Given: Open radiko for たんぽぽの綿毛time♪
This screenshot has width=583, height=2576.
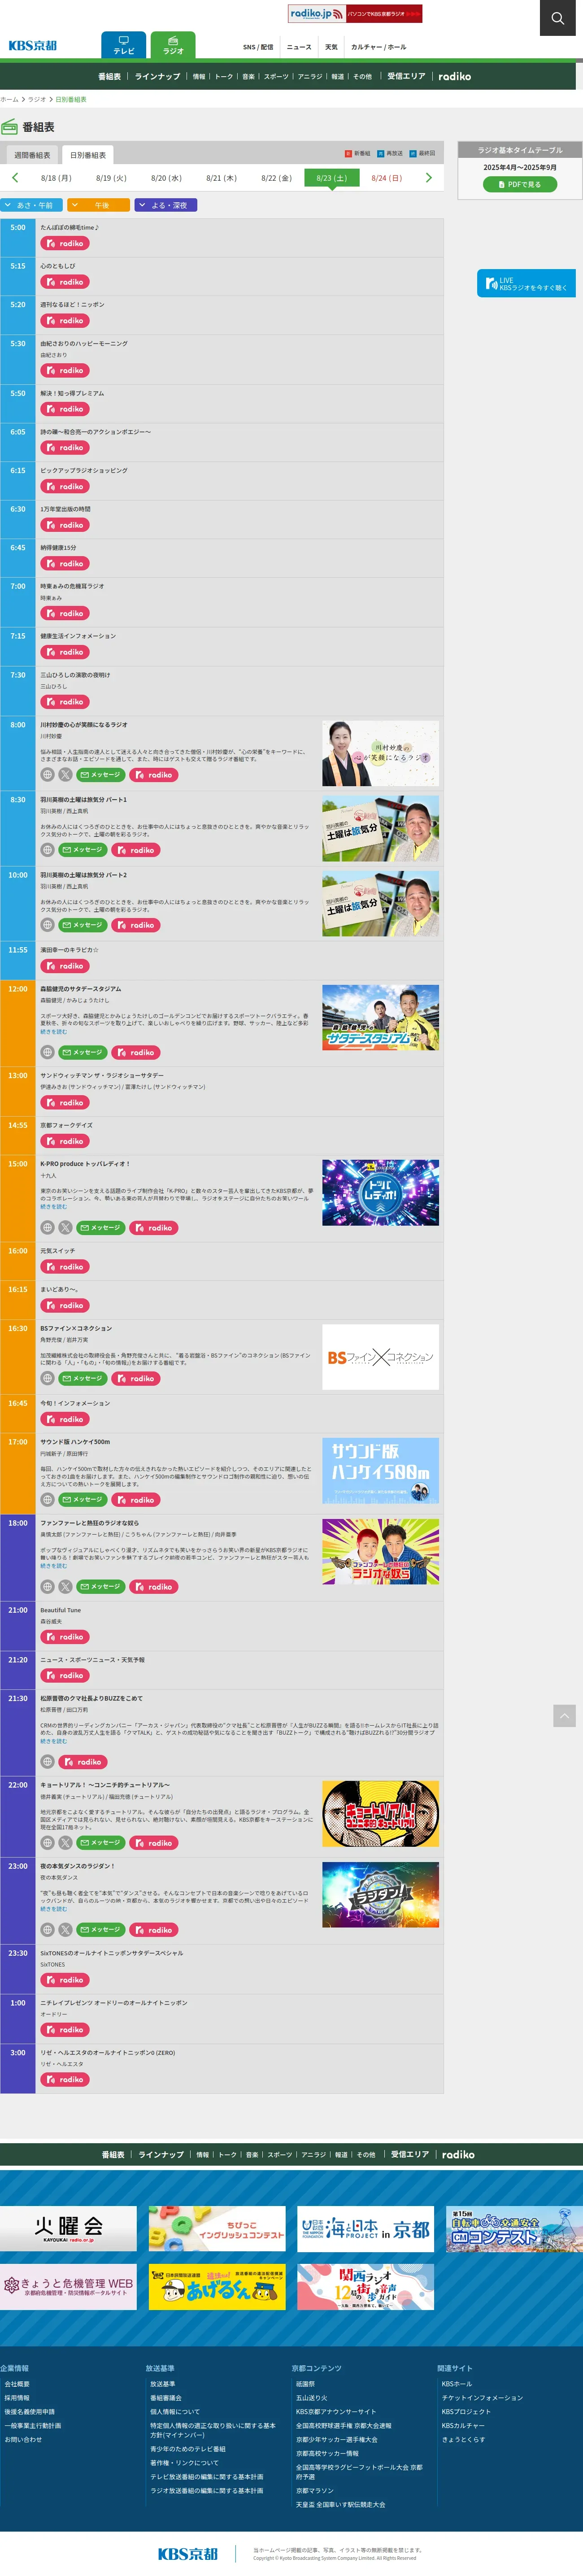Looking at the screenshot, I should (65, 243).
